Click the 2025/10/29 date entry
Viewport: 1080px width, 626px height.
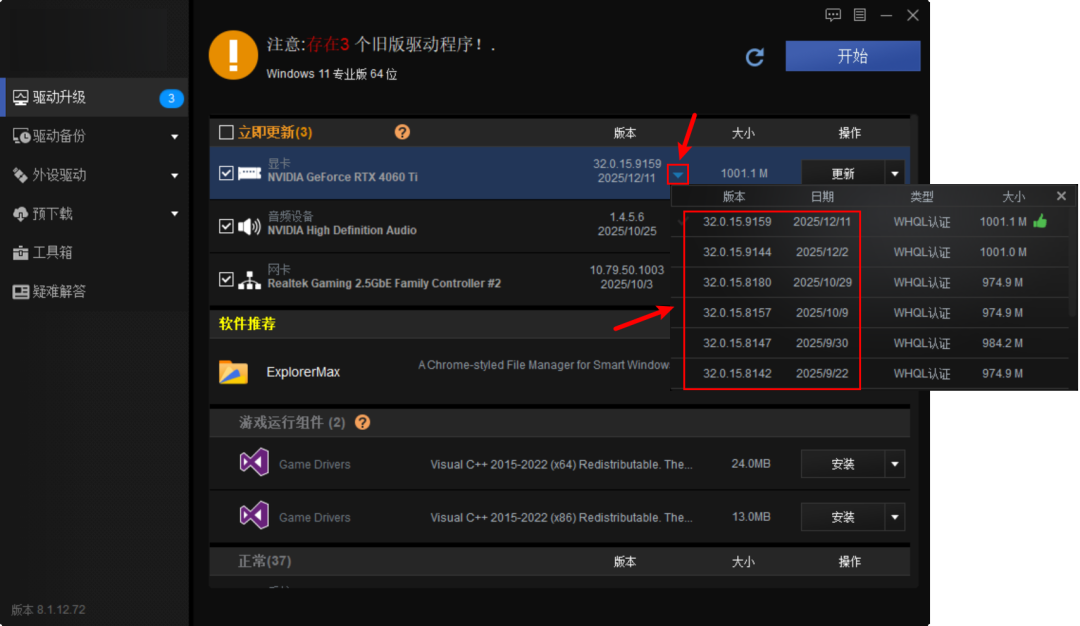[x=822, y=282]
